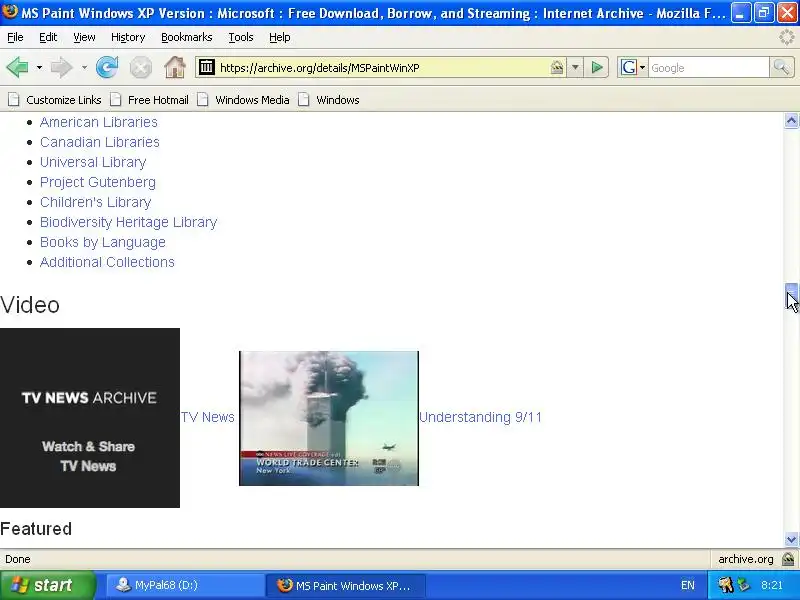
Task: Click the green Go arrow button
Action: click(x=596, y=67)
